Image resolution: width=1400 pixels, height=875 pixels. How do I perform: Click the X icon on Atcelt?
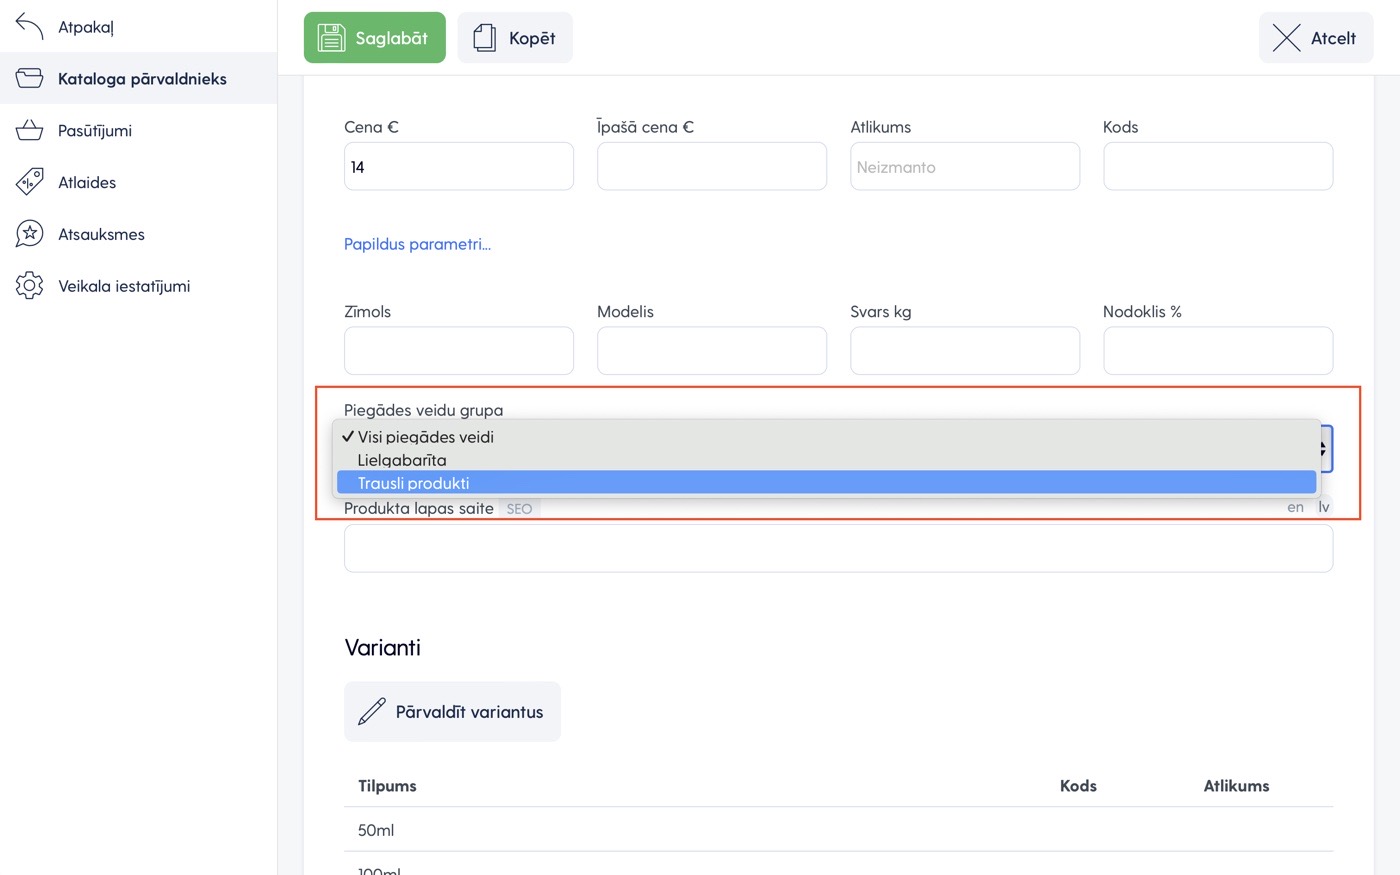point(1286,38)
